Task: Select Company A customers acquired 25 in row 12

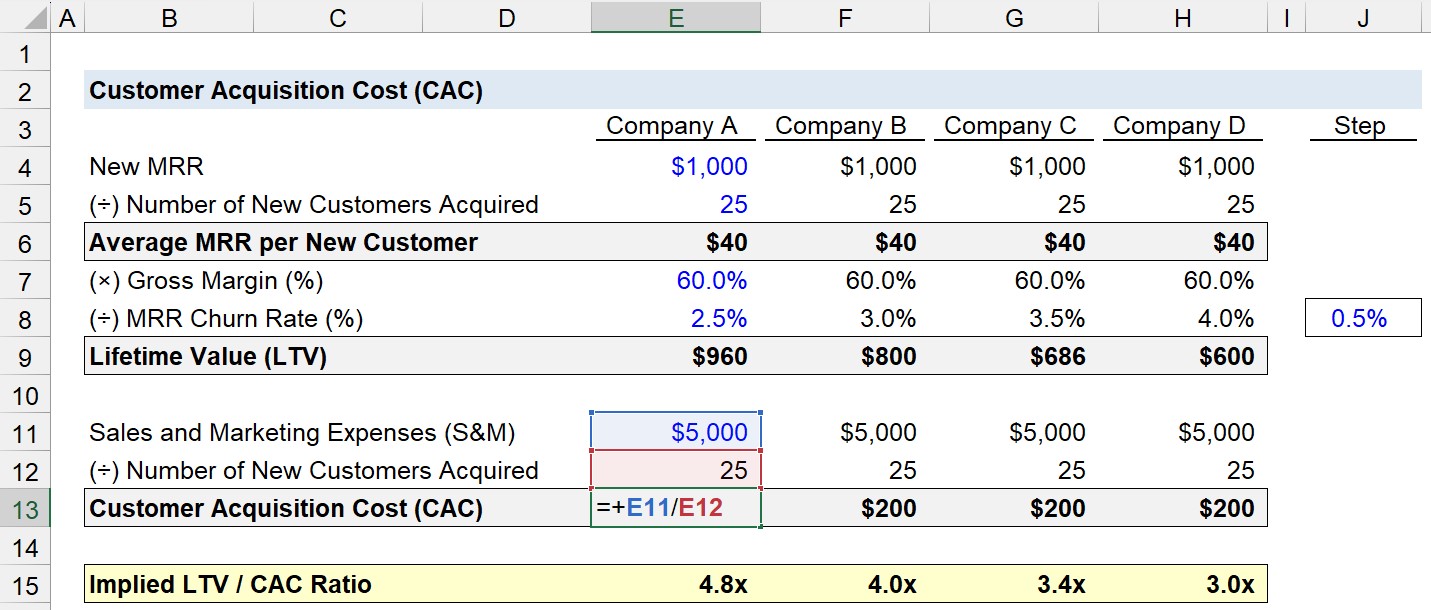Action: (x=676, y=471)
